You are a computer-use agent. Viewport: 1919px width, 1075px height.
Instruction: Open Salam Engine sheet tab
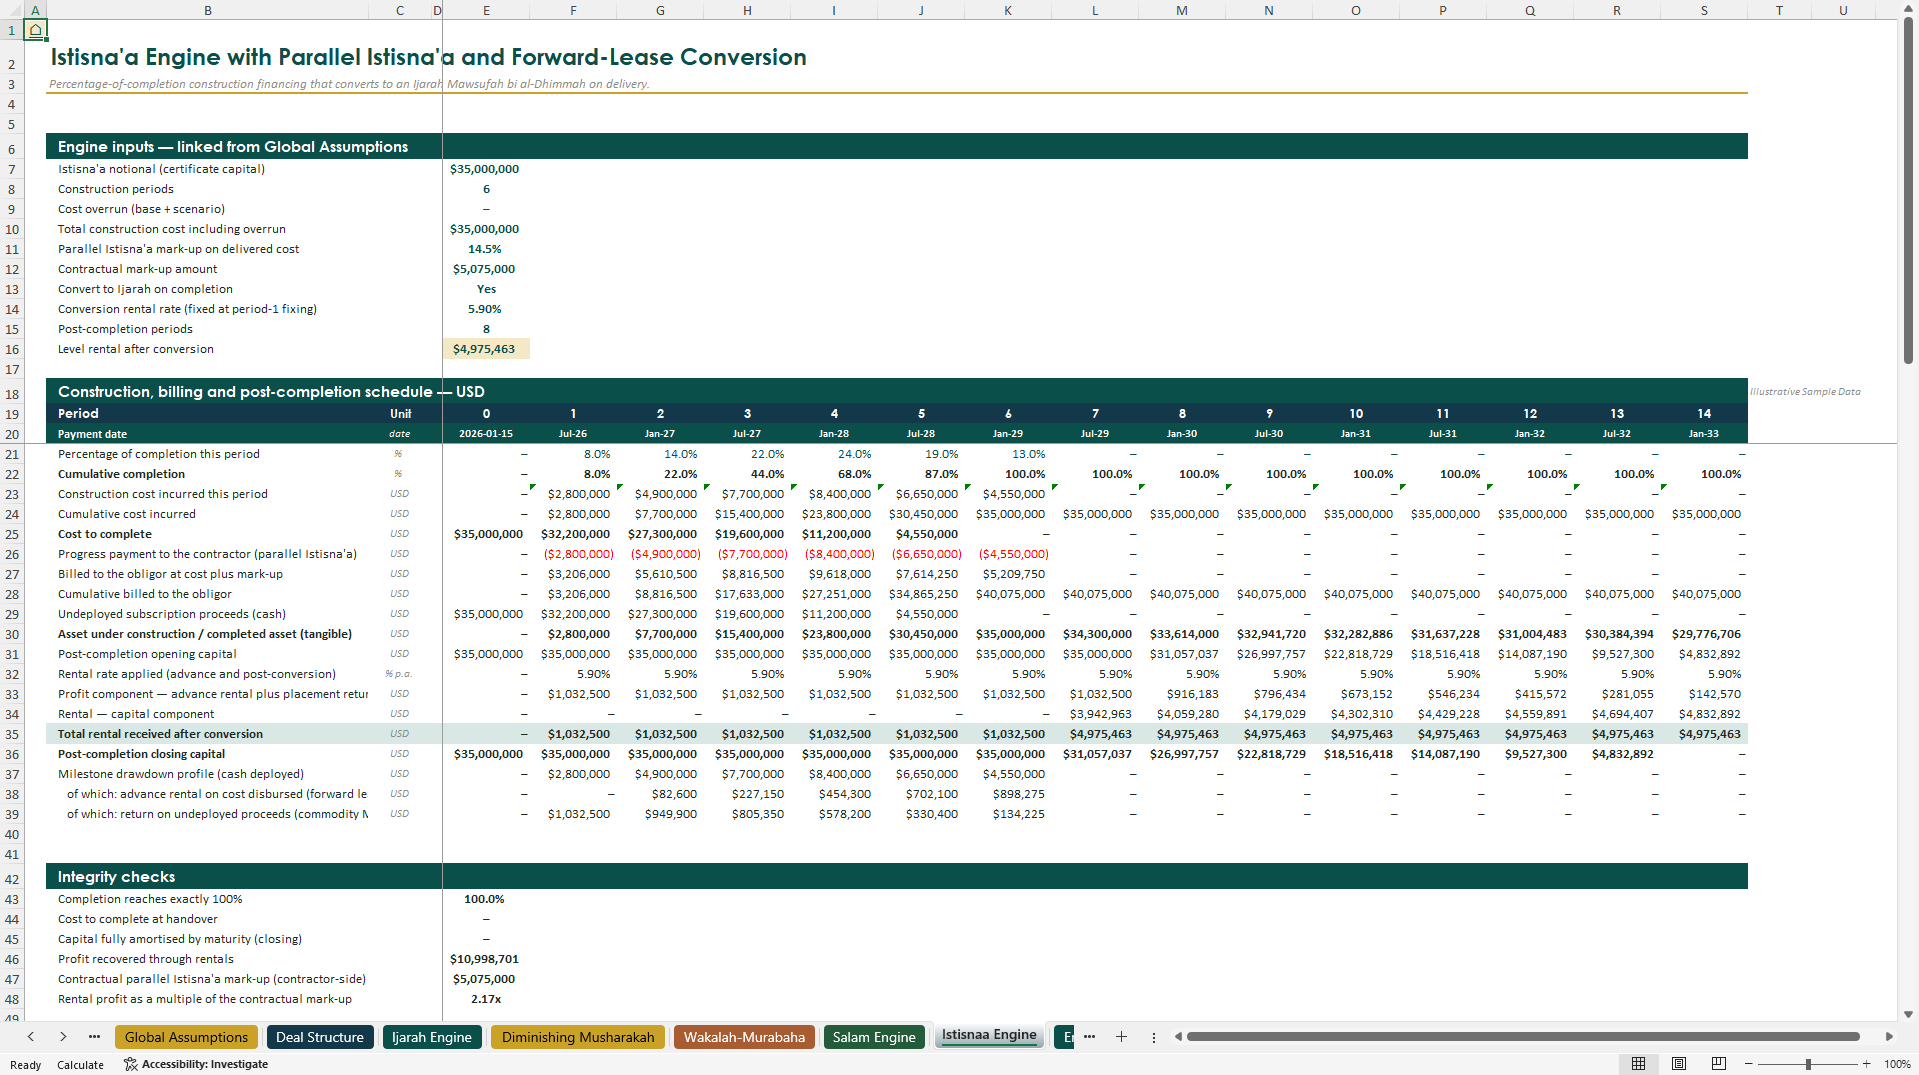click(x=874, y=1037)
